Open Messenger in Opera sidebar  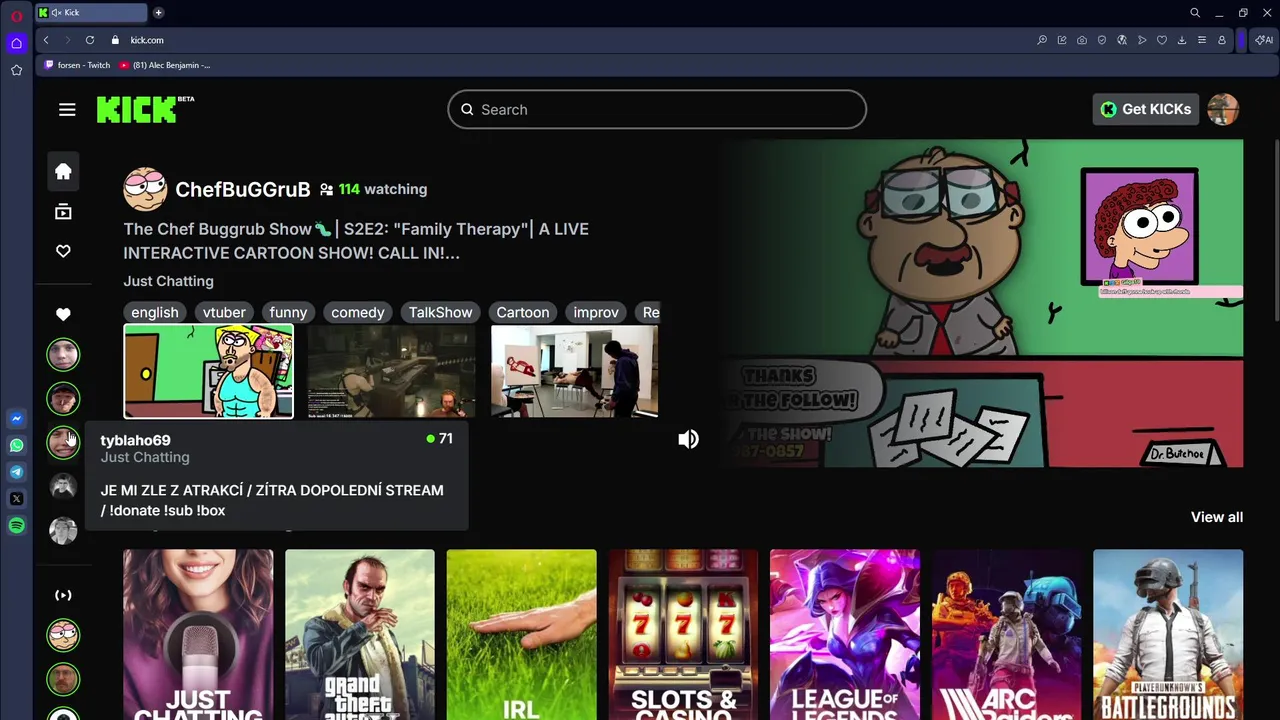point(16,419)
